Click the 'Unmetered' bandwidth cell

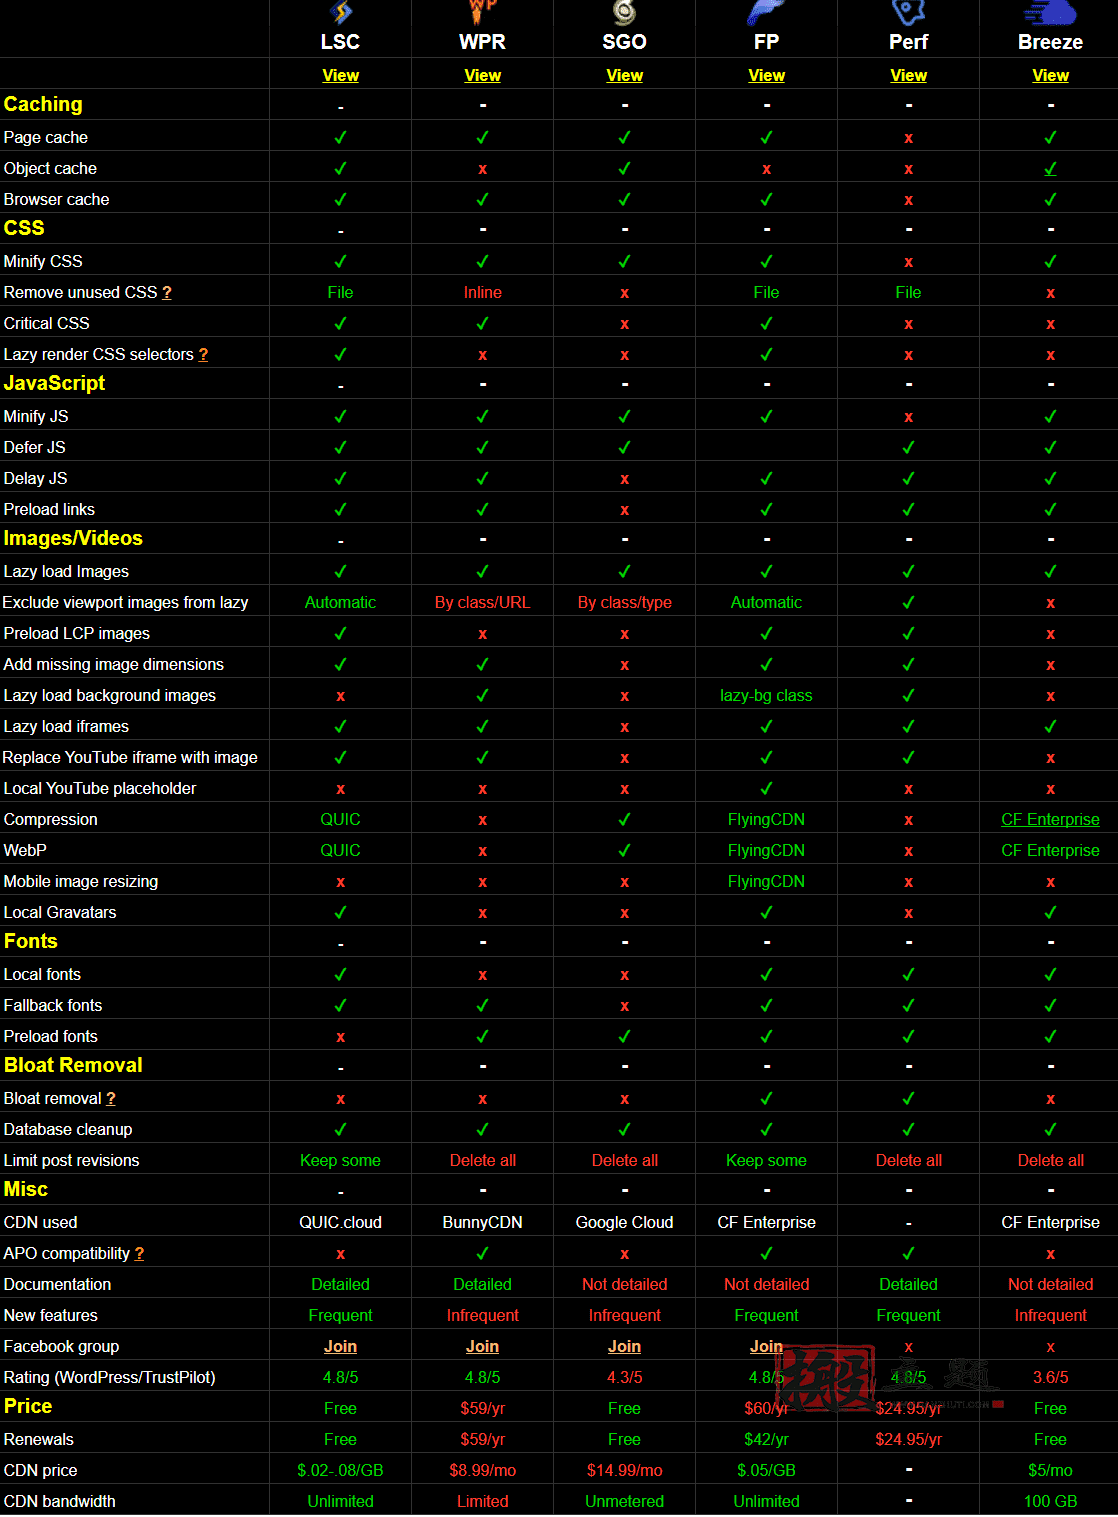[625, 1501]
